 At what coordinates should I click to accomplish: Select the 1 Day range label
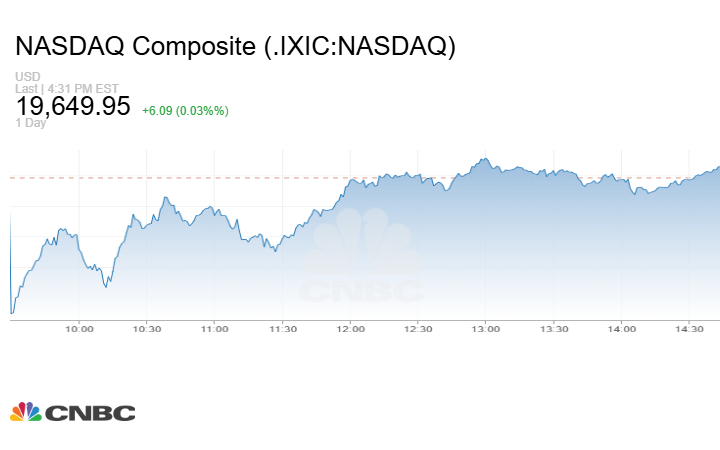[31, 123]
